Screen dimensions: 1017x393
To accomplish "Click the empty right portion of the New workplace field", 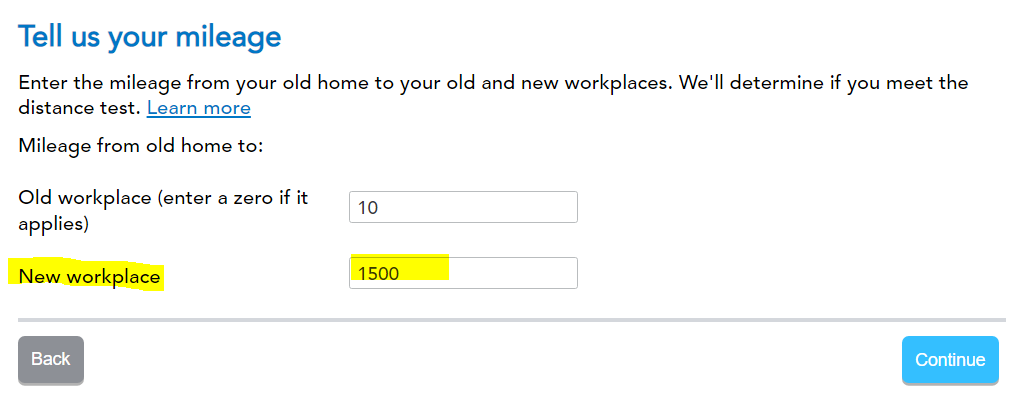I will coord(512,273).
